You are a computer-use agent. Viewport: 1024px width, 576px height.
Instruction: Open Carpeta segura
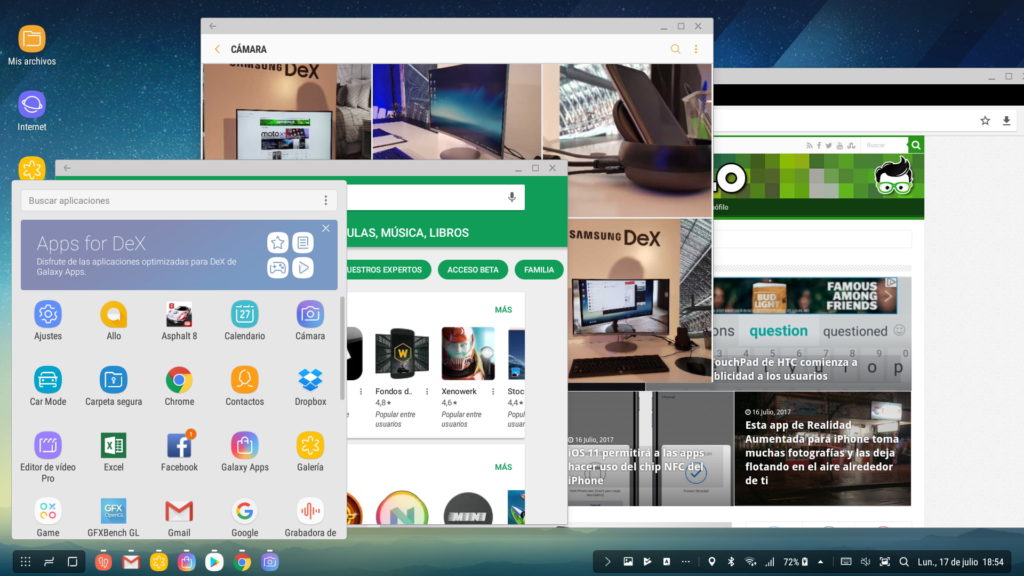tap(114, 379)
